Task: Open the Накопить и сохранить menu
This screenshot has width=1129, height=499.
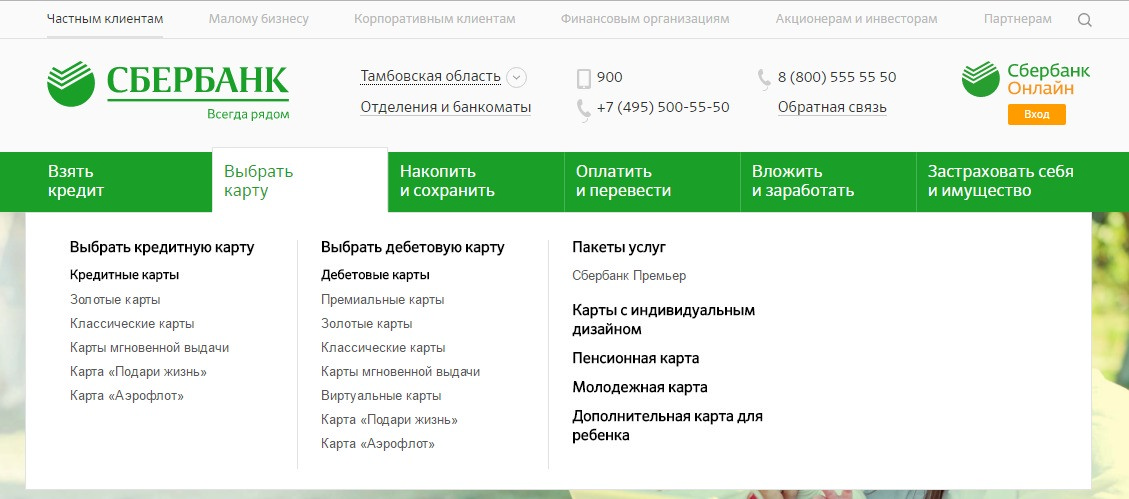Action: 476,181
